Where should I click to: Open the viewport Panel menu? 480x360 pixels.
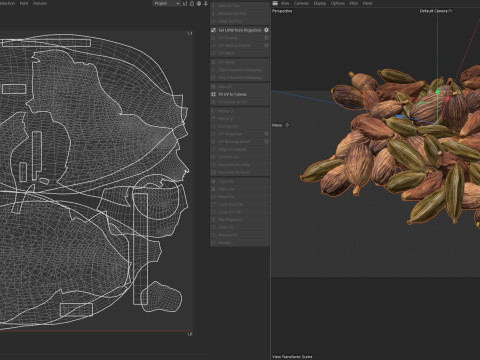367,3
